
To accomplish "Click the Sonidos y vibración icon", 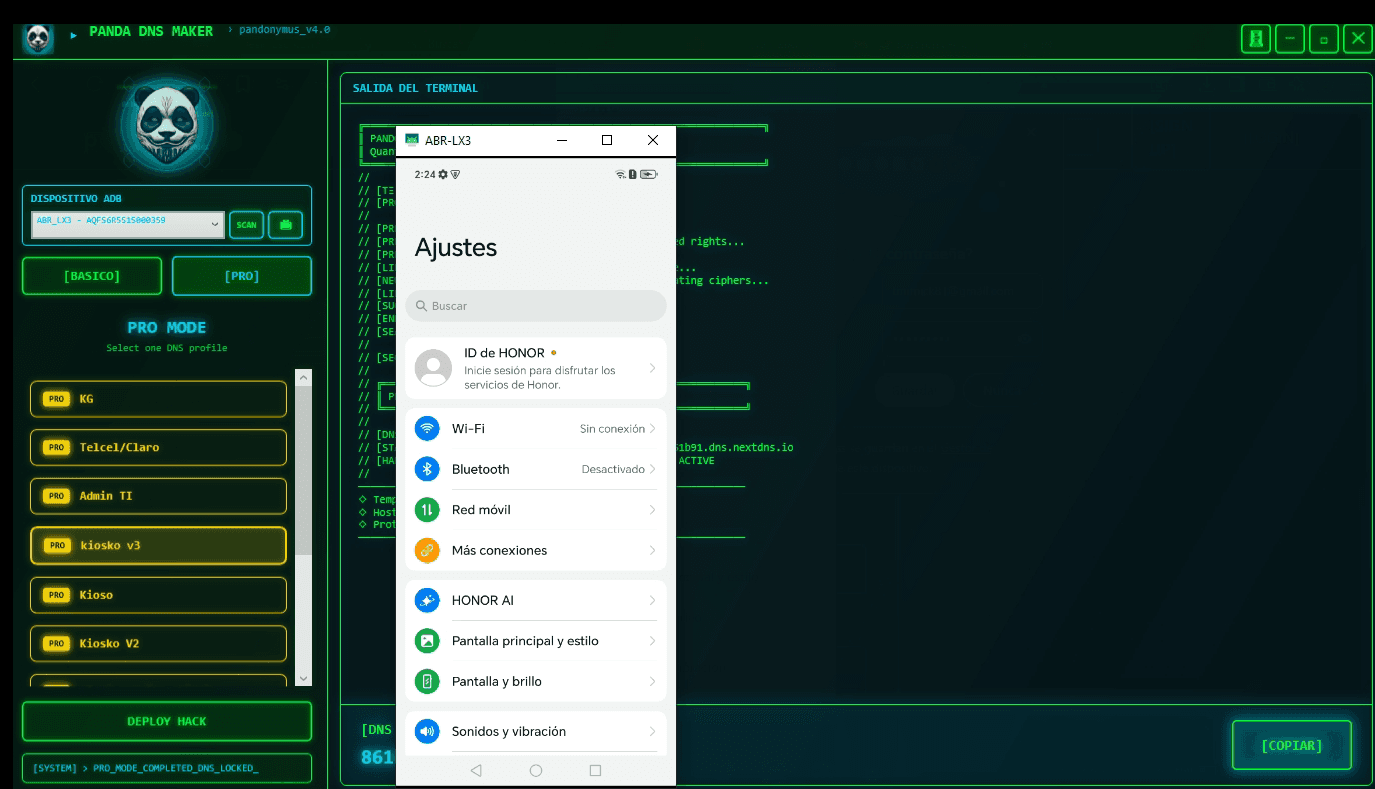I will tap(427, 731).
